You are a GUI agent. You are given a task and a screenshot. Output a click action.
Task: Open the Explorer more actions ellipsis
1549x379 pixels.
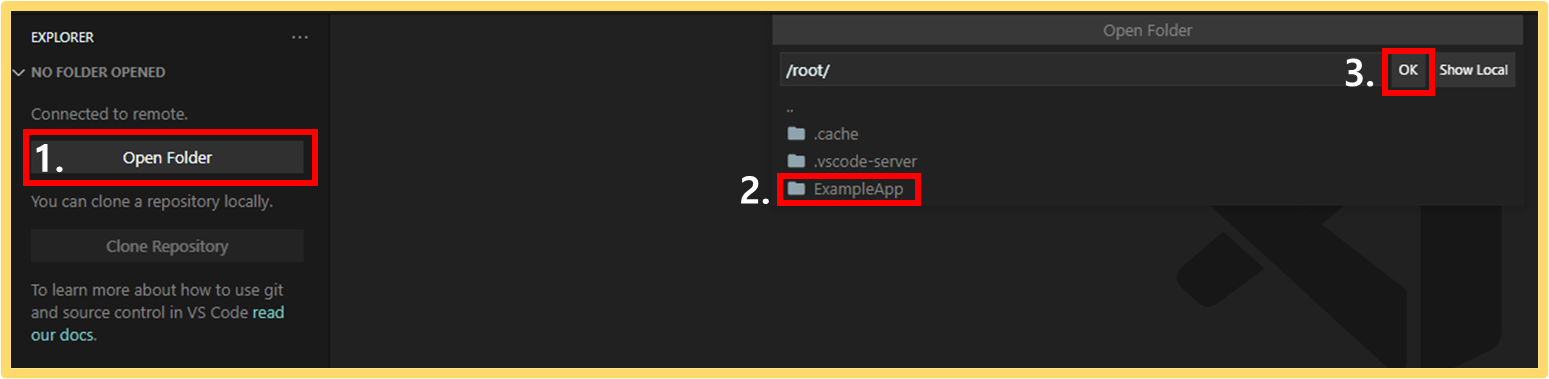pos(300,37)
